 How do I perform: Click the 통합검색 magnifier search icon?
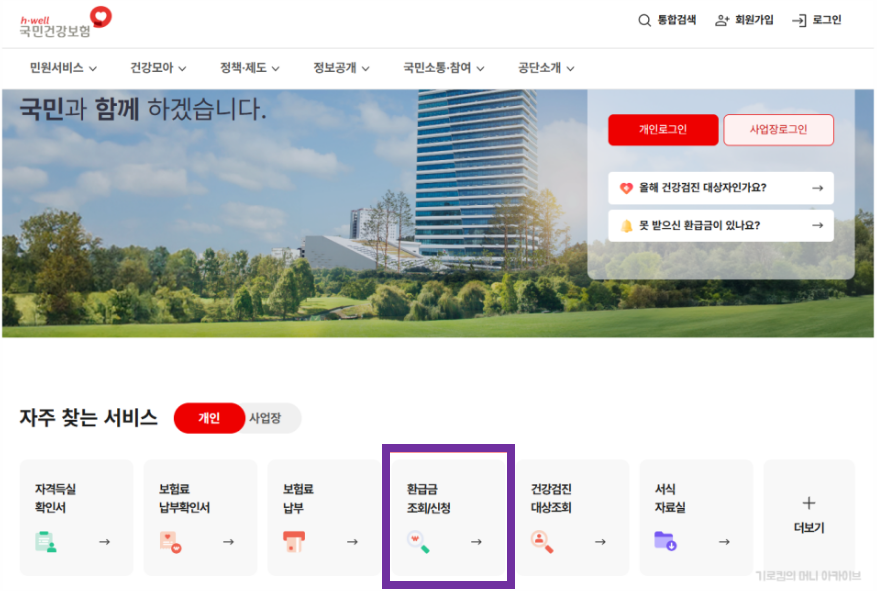645,19
